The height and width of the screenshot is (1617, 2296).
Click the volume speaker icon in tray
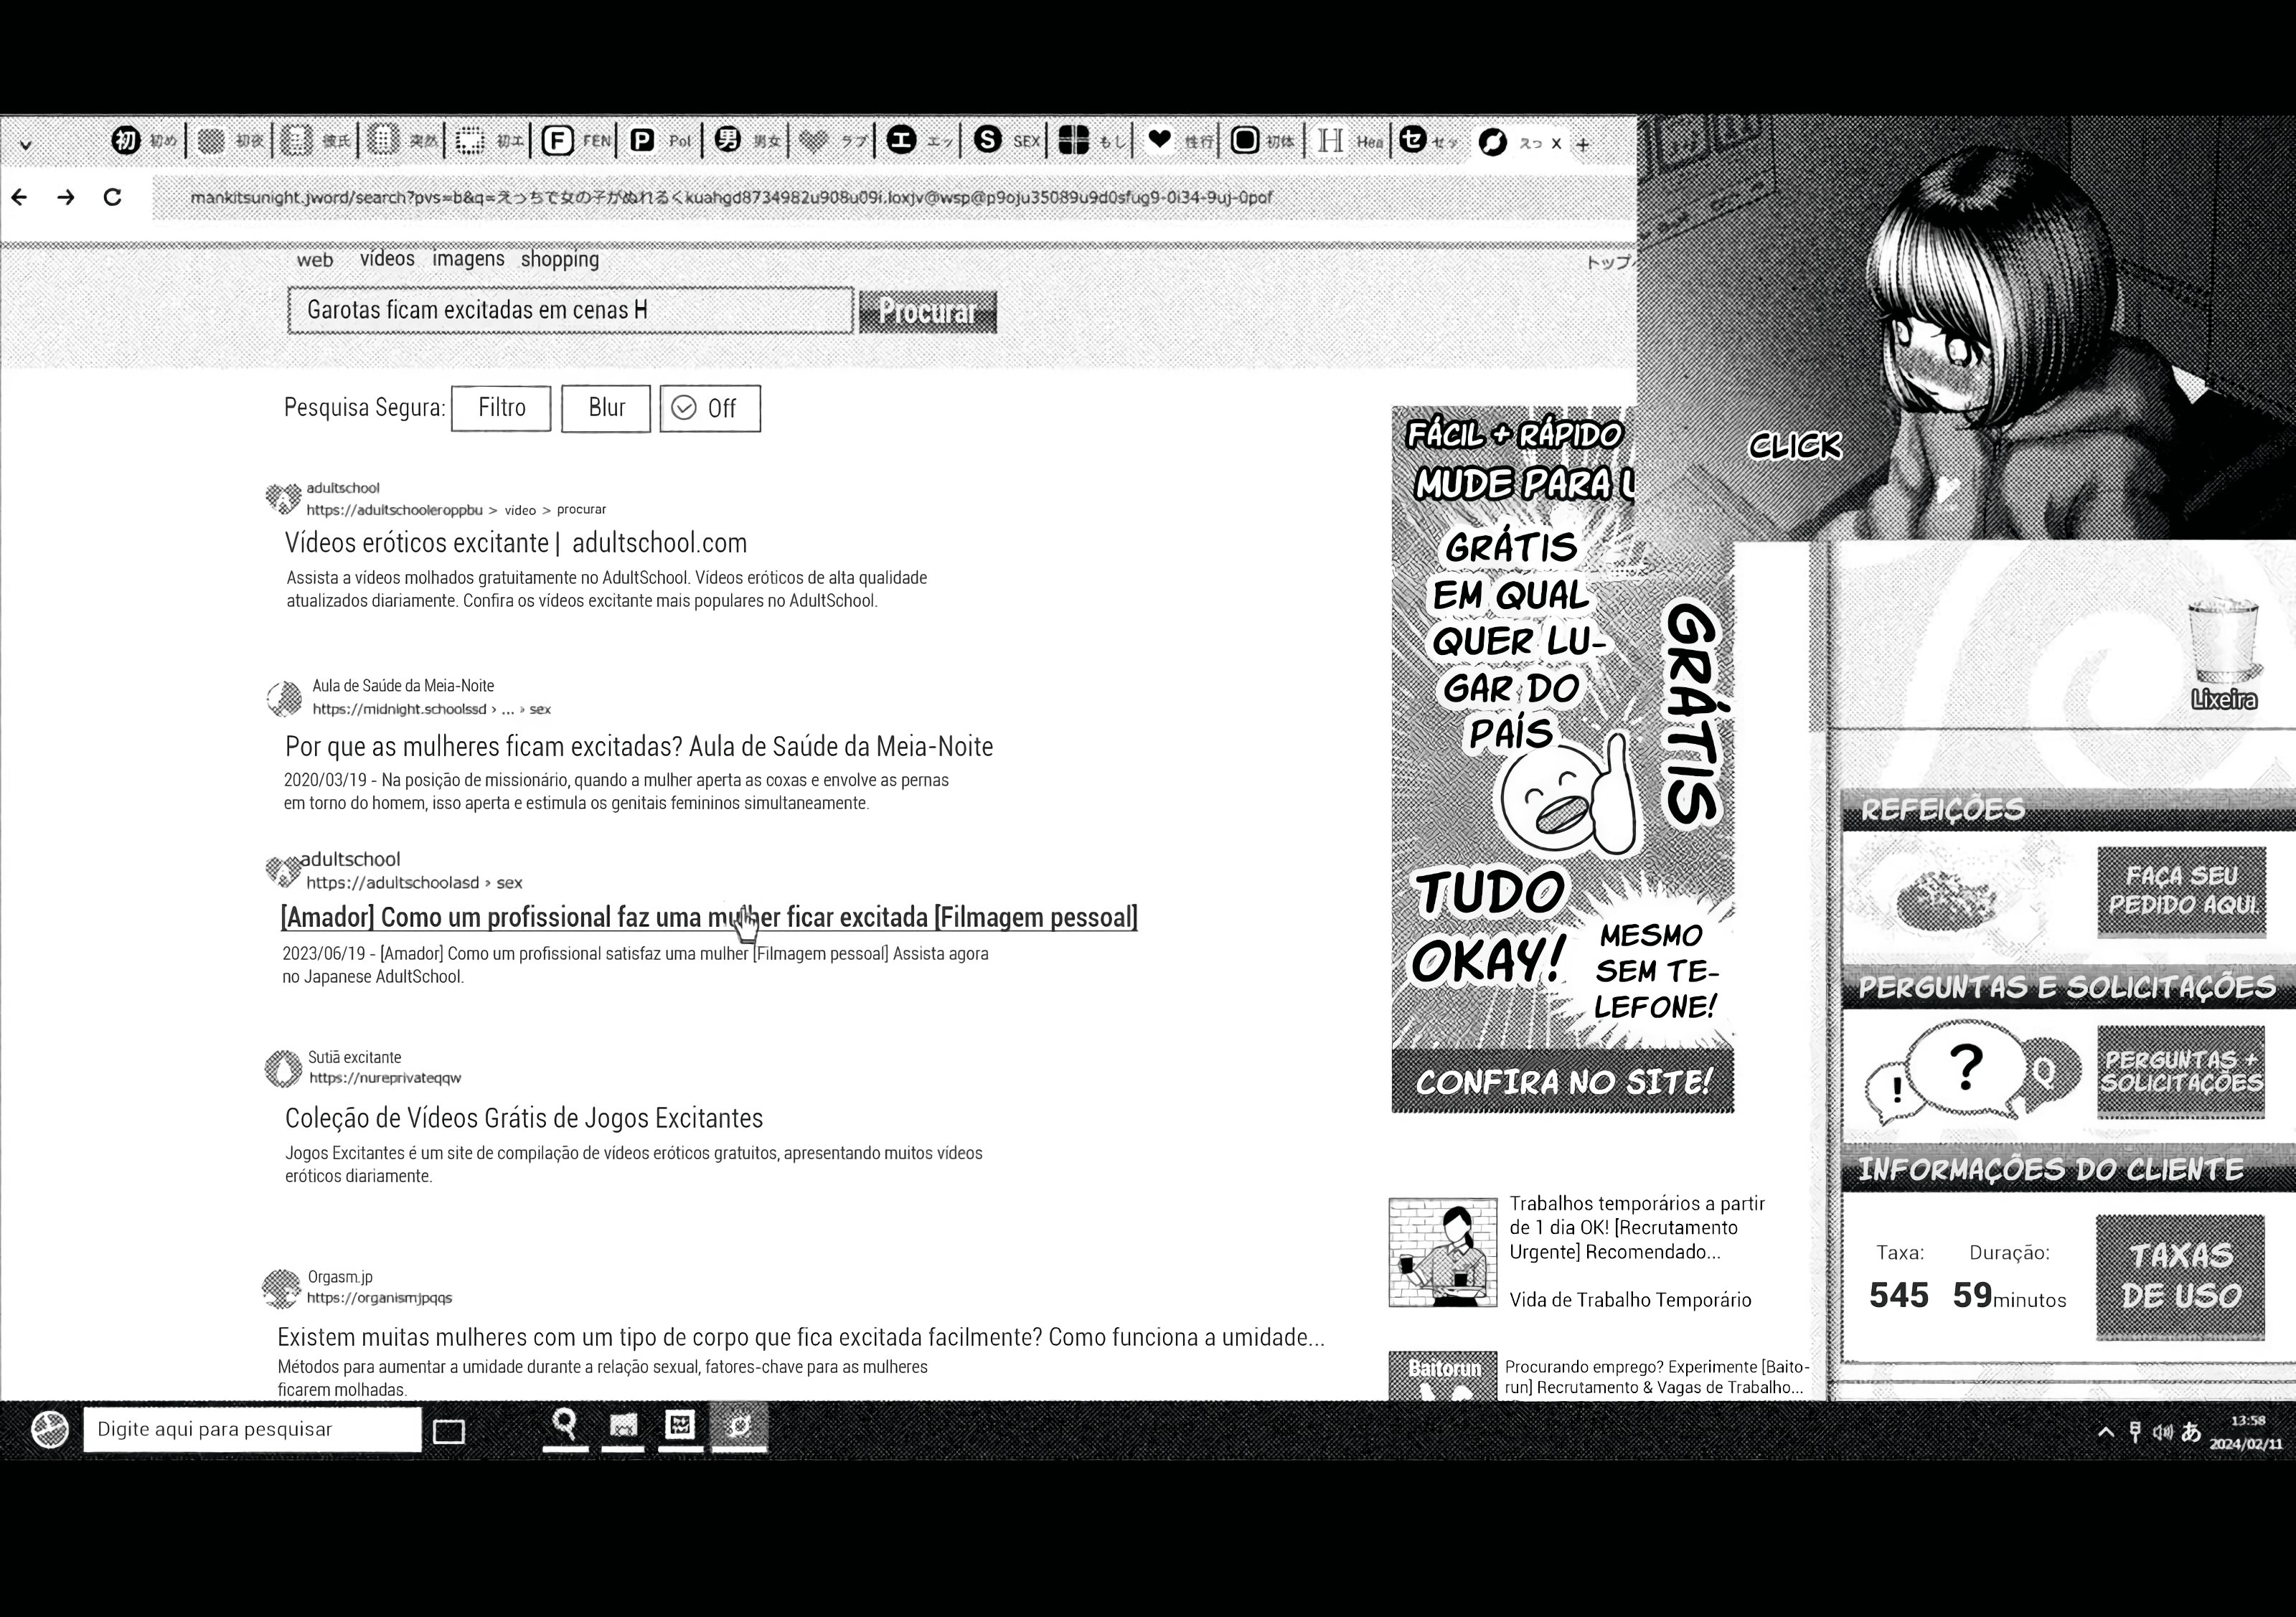tap(2163, 1432)
